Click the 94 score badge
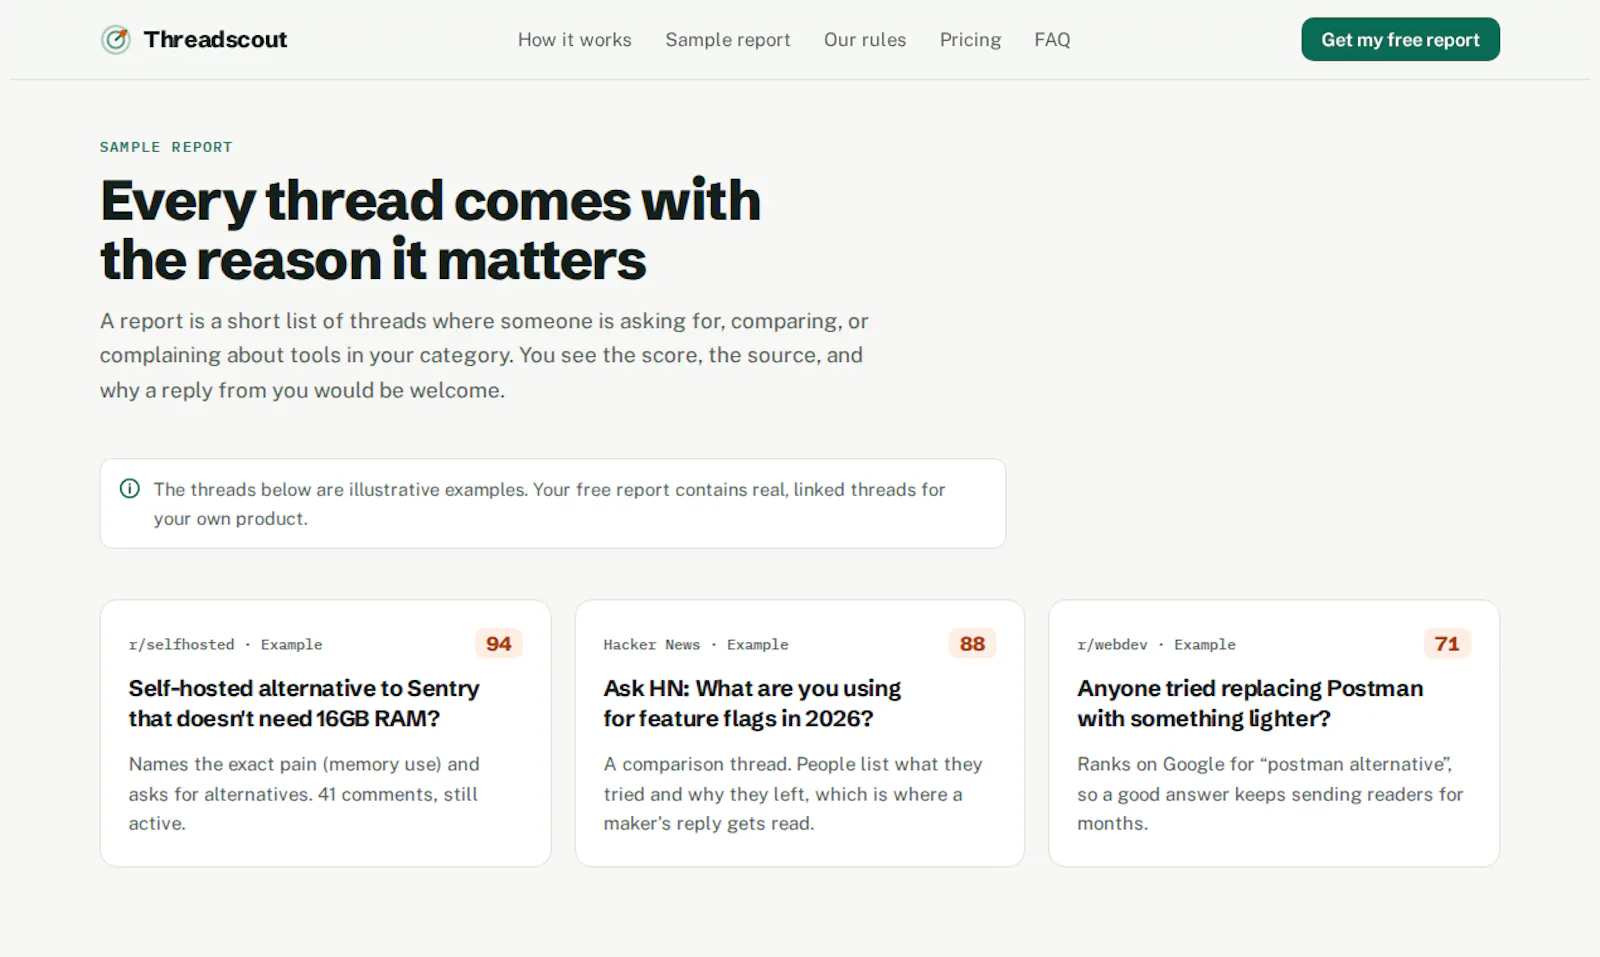Viewport: 1600px width, 957px height. point(499,644)
